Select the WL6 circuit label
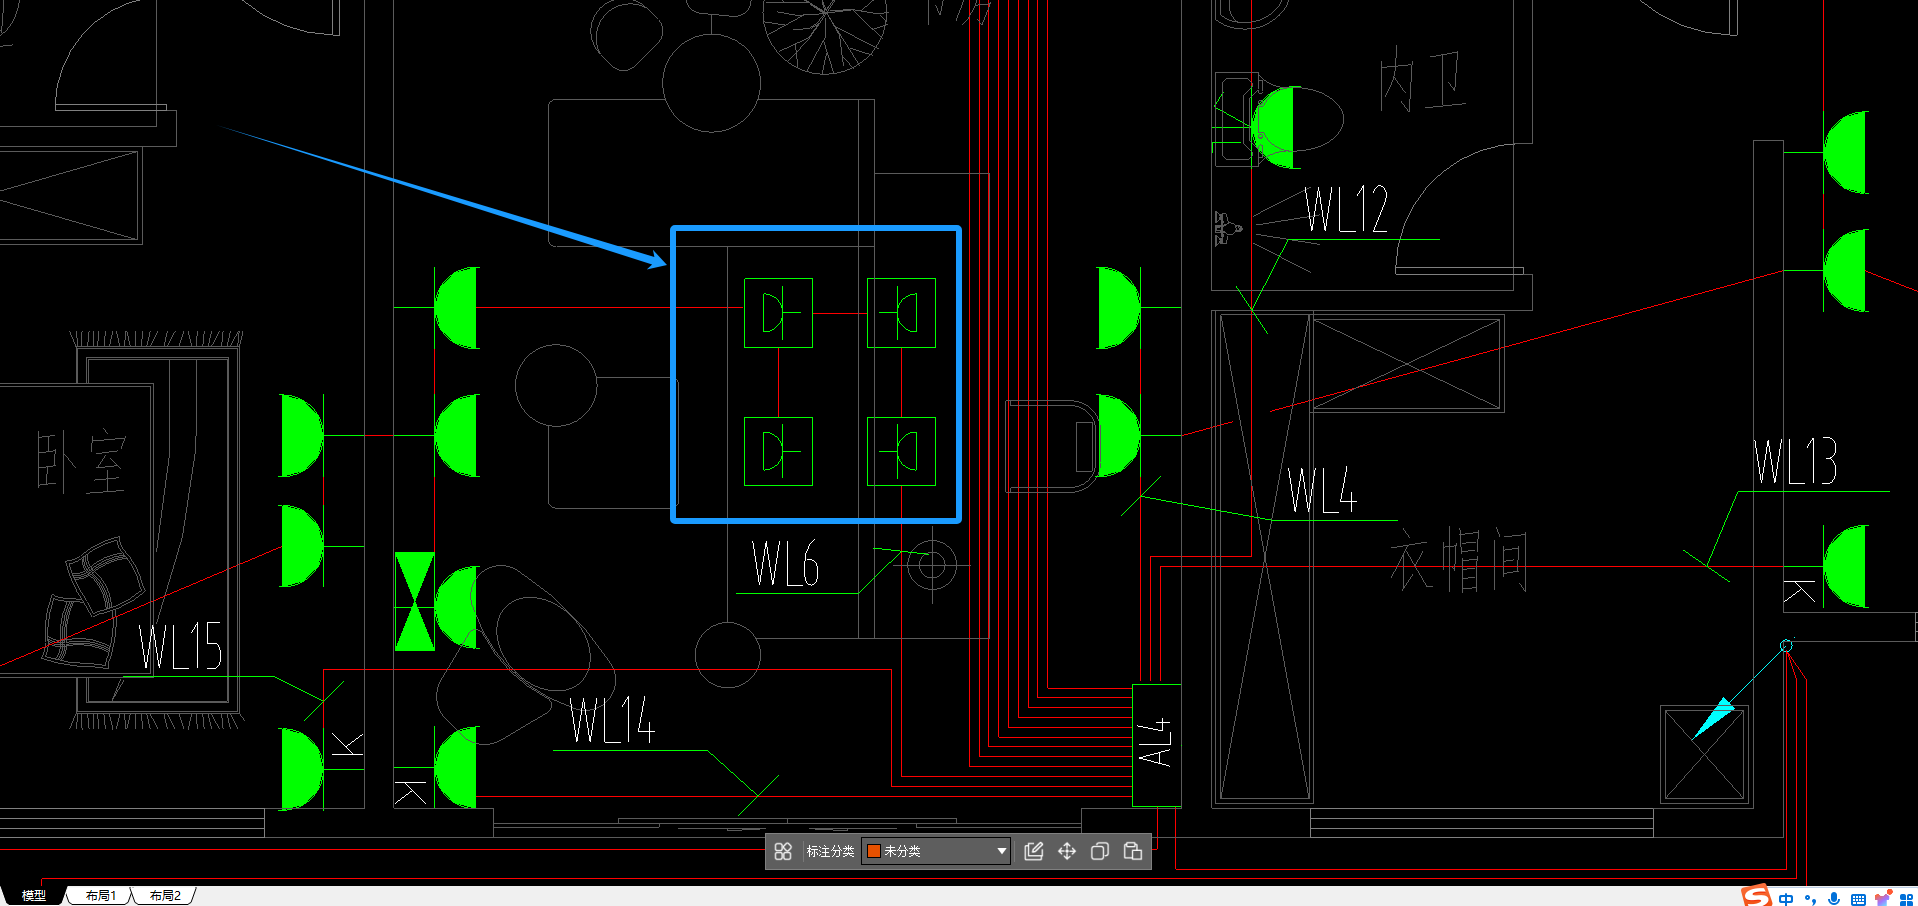 785,564
